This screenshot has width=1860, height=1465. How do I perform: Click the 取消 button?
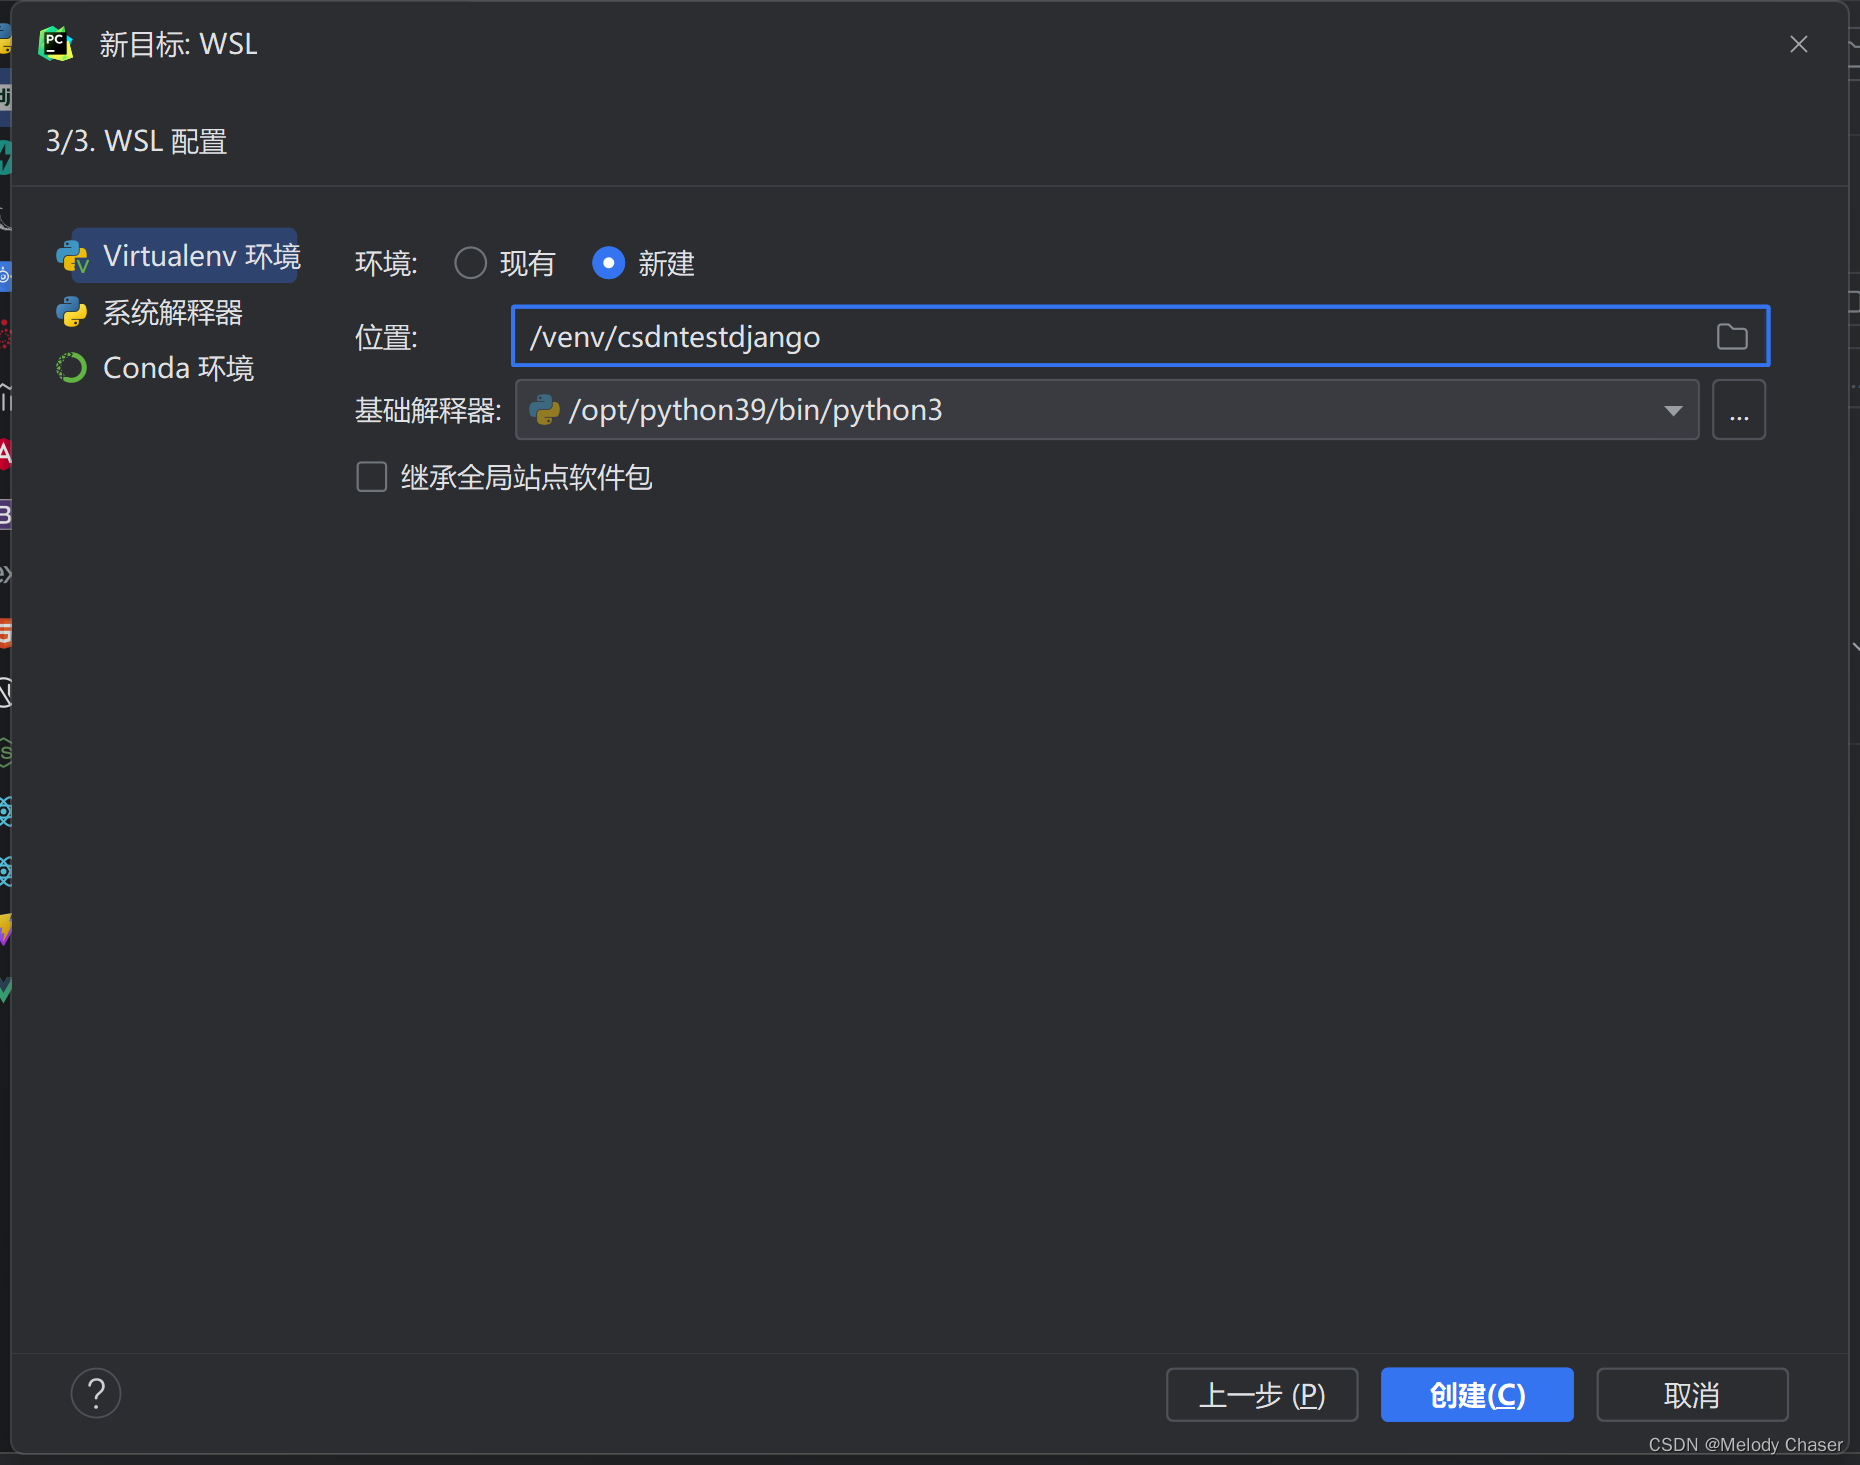[x=1692, y=1394]
